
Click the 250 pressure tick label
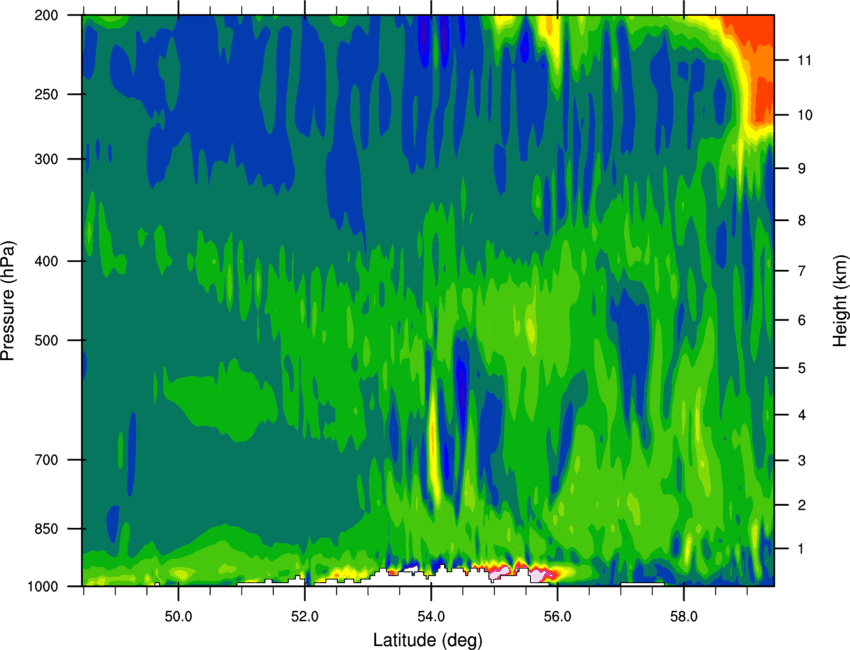coord(47,94)
